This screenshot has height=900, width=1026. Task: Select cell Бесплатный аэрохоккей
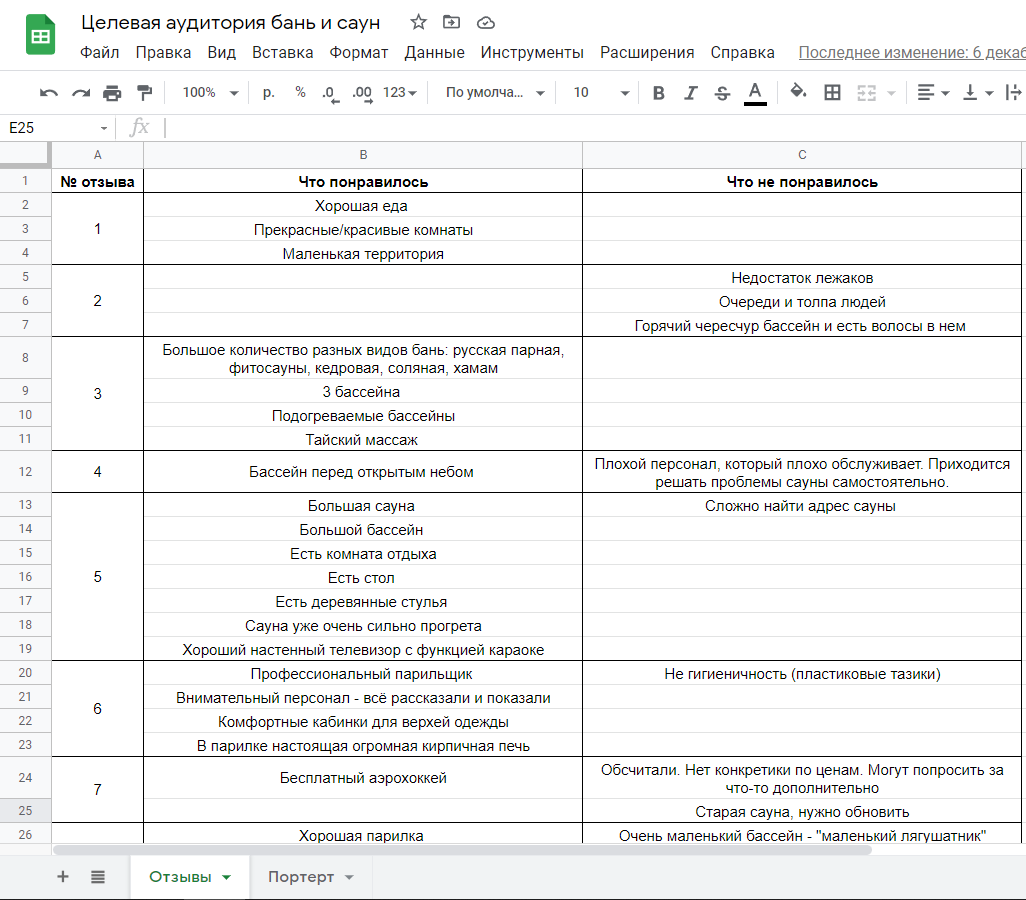coord(363,778)
